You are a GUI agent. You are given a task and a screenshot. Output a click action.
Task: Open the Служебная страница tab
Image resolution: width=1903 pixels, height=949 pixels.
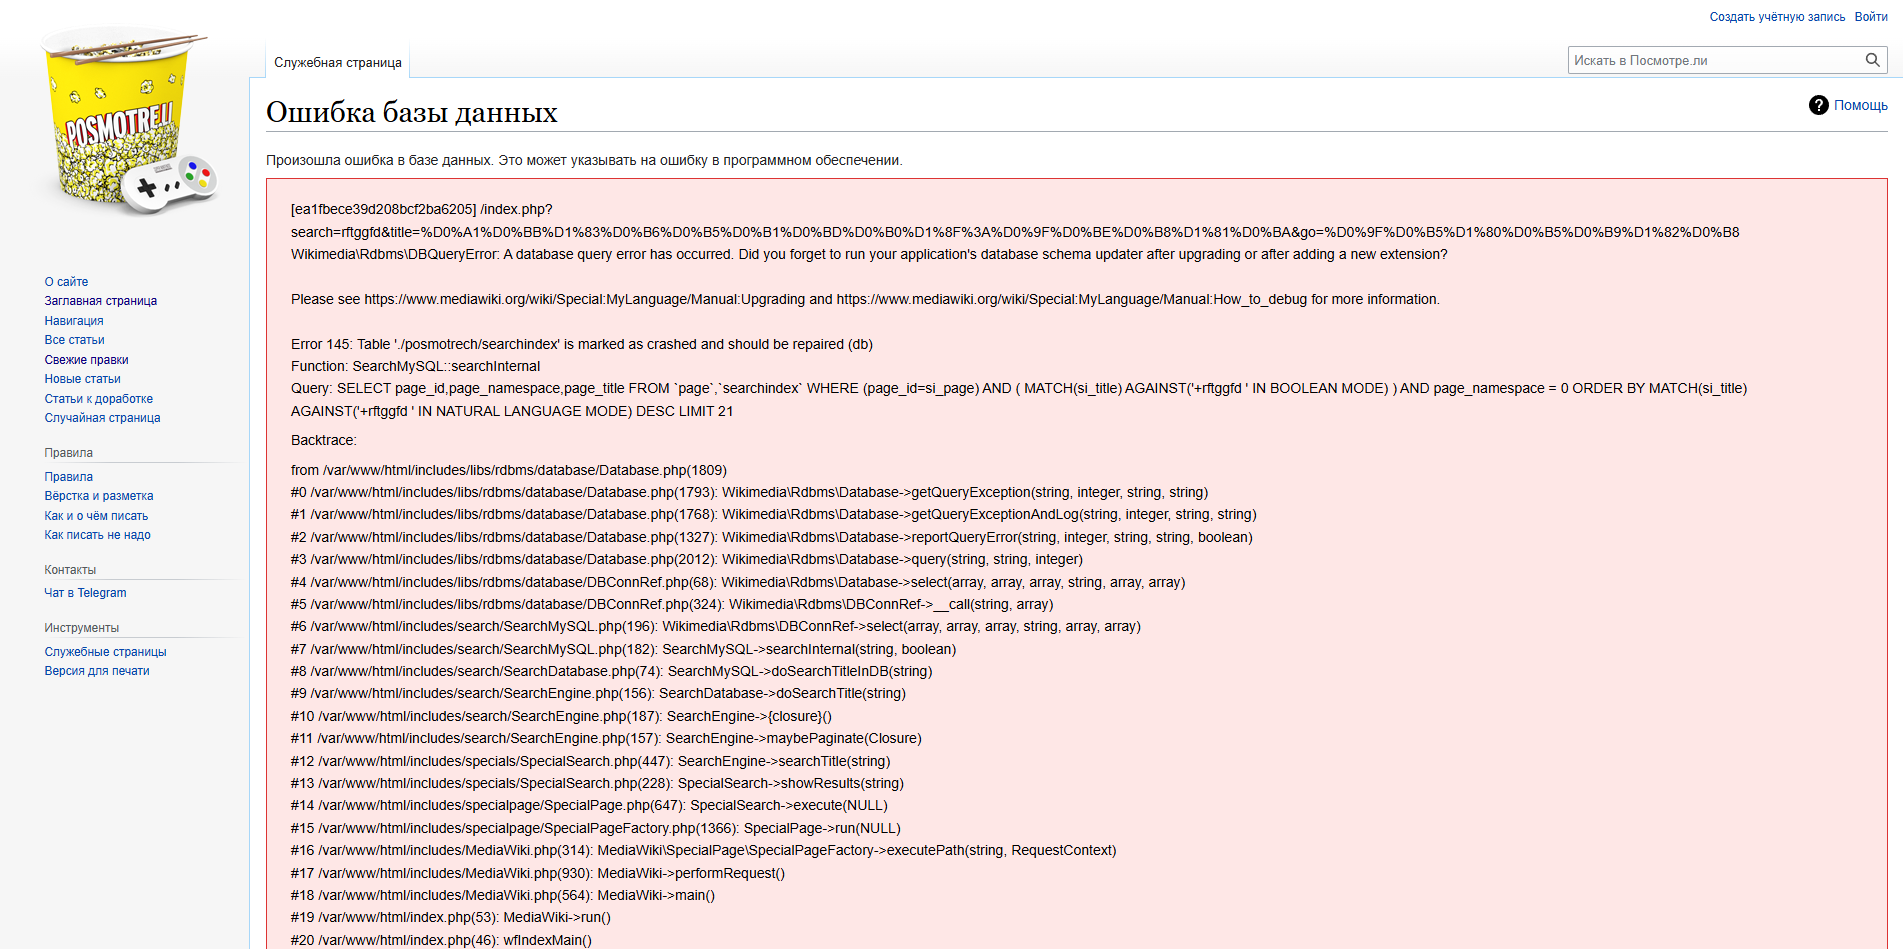[338, 62]
